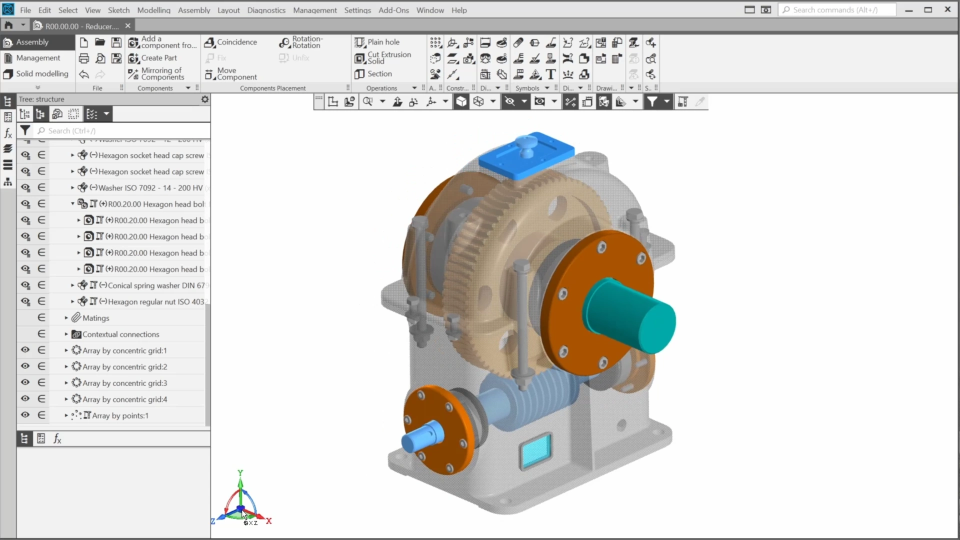Screen dimensions: 960x540
Task: Click the Create Part button
Action: (x=158, y=58)
